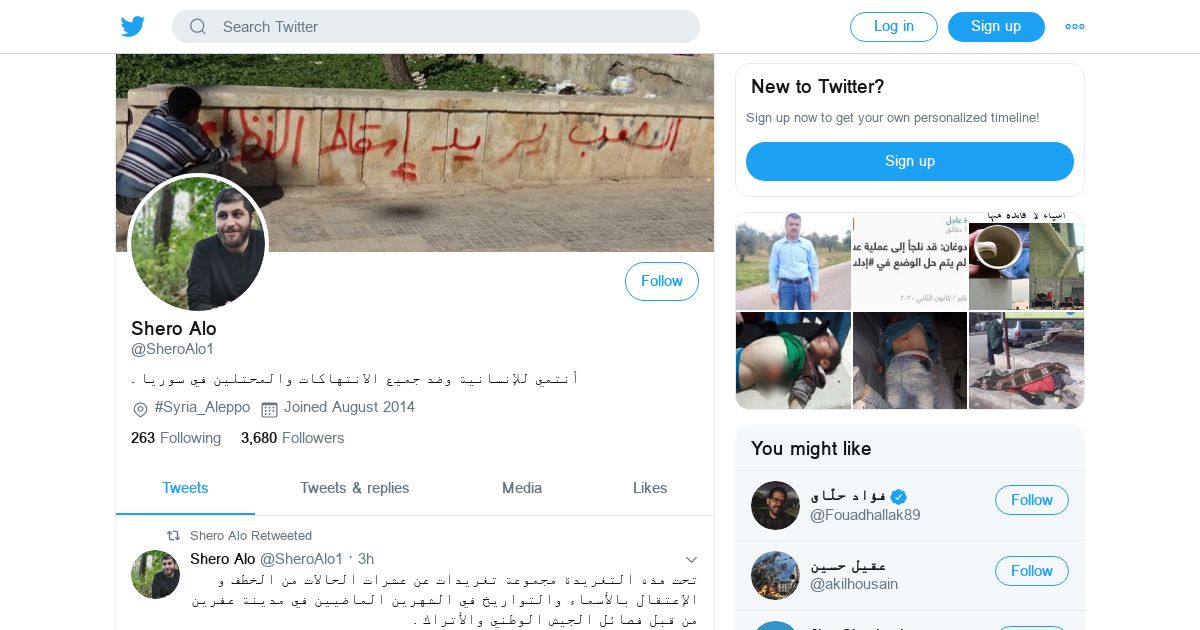This screenshot has height=630, width=1200.
Task: Click the wide Sign up button in sidebar
Action: point(910,161)
